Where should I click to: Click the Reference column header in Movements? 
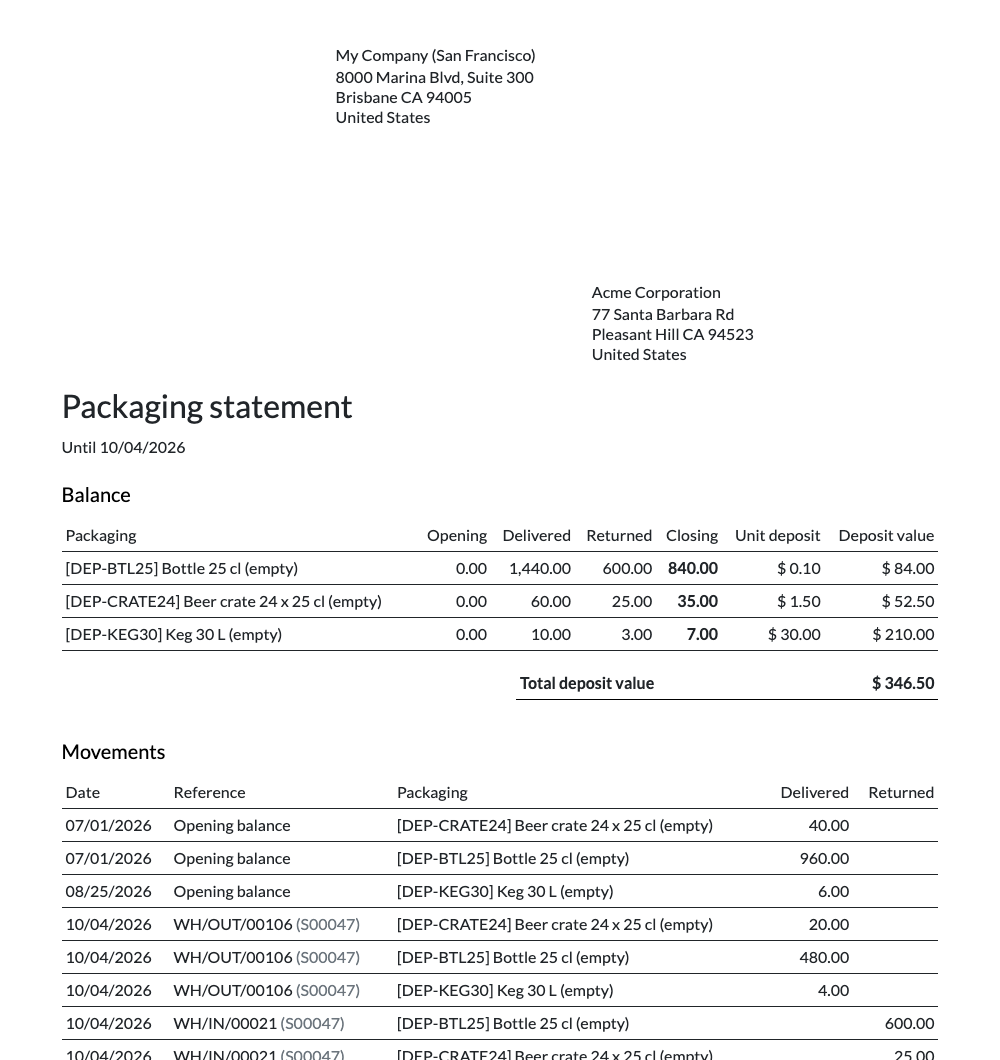tap(210, 792)
